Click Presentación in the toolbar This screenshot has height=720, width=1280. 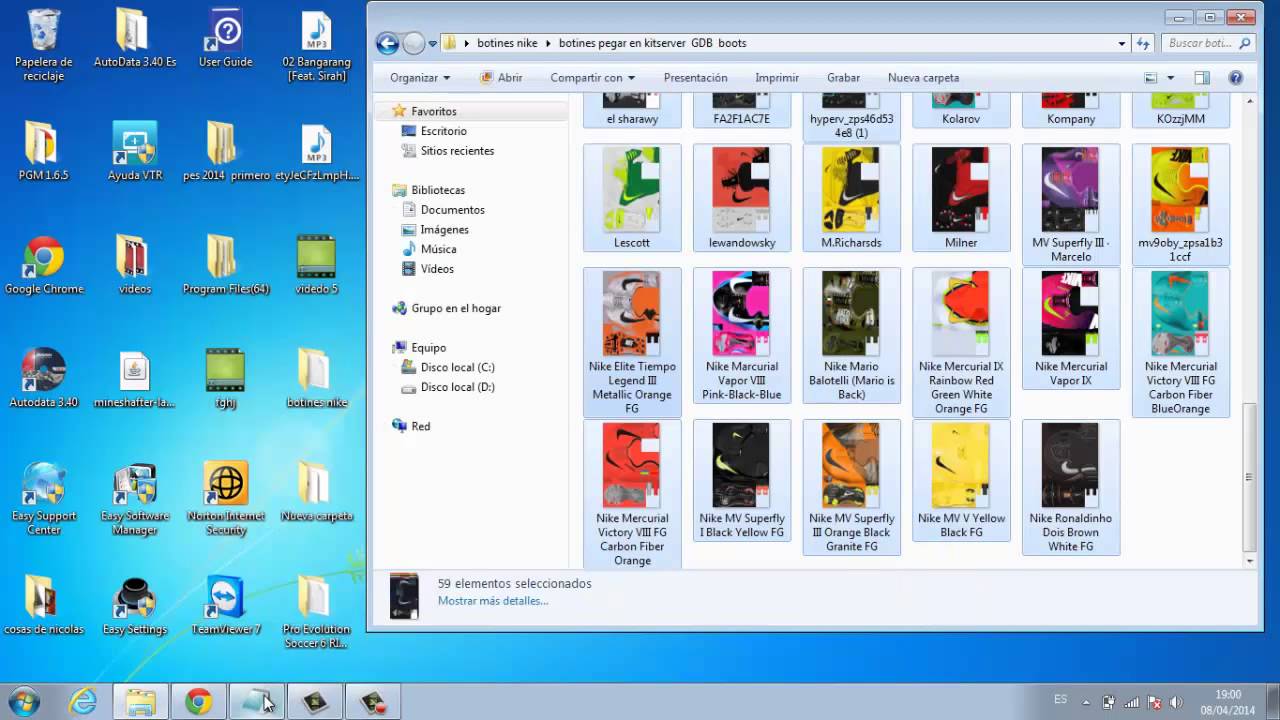point(695,78)
